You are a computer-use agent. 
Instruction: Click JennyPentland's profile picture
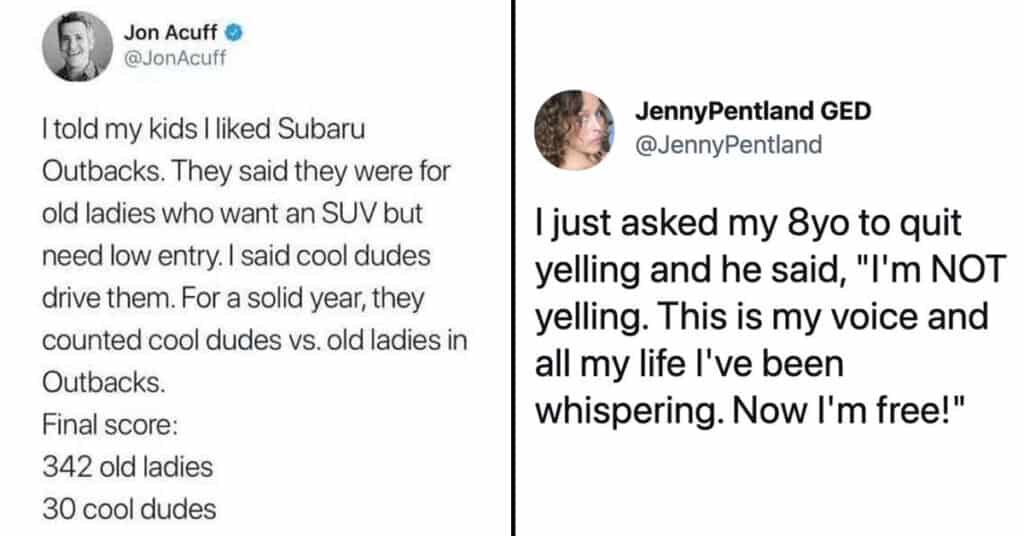tap(575, 131)
